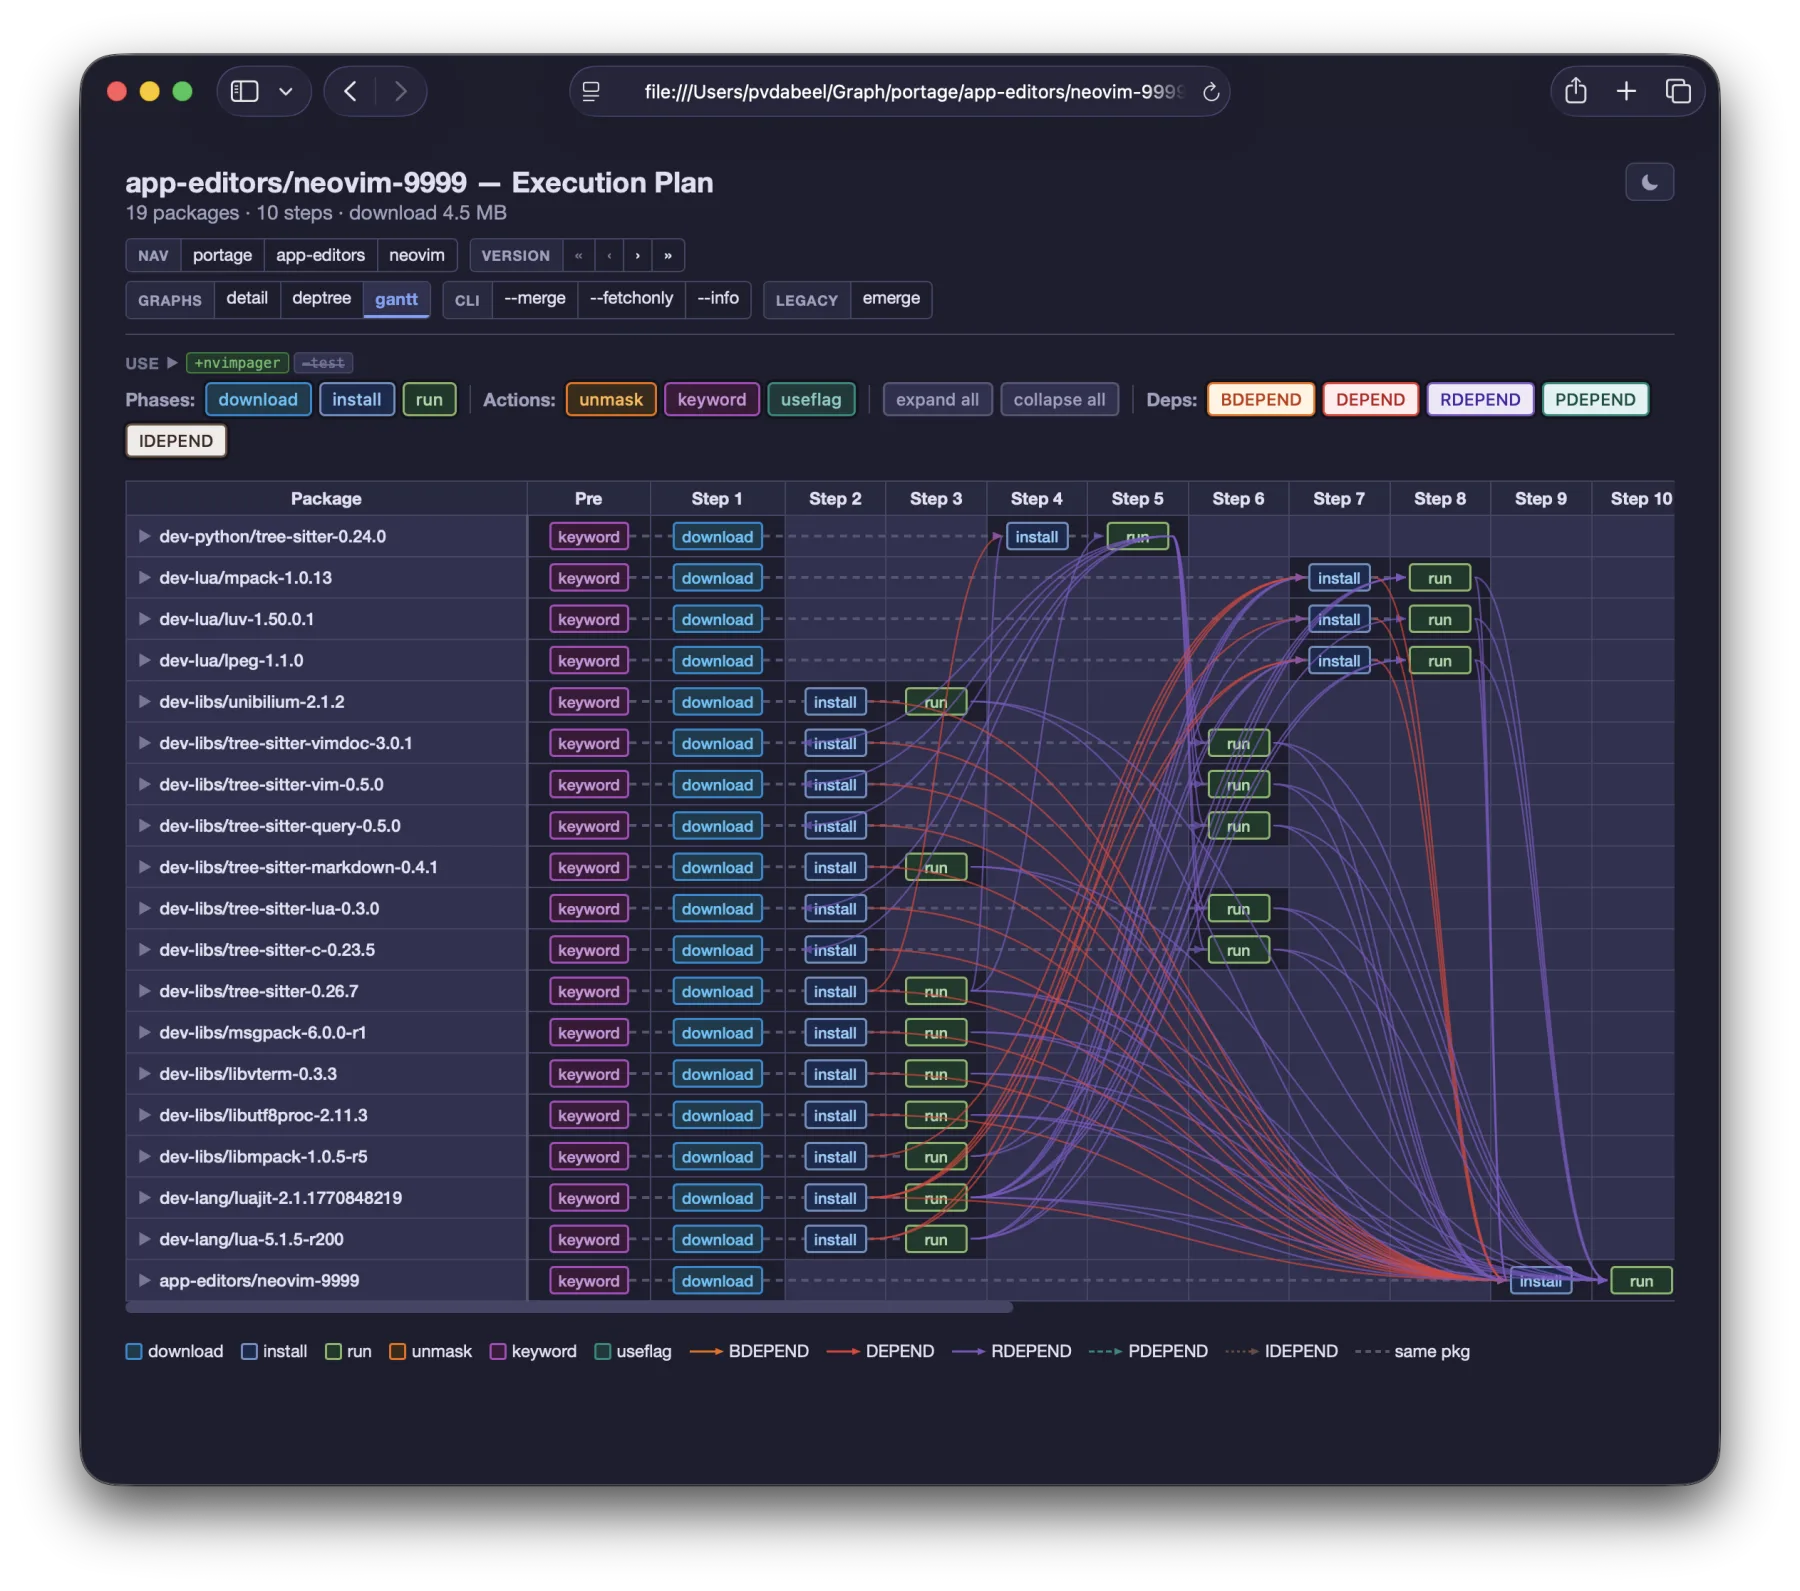The image size is (1800, 1591).
Task: Expand the dev-lua/mpack-1.0.13 row
Action: (144, 578)
